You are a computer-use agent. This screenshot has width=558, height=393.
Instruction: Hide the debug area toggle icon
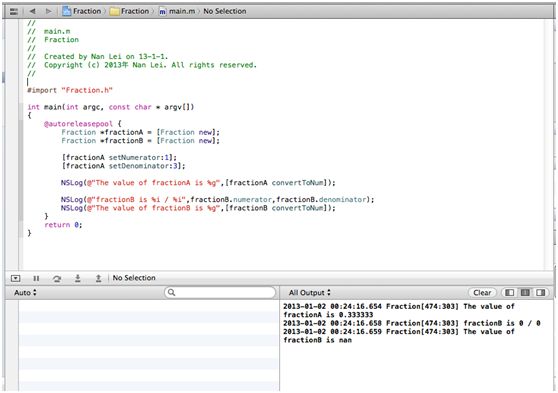15,278
